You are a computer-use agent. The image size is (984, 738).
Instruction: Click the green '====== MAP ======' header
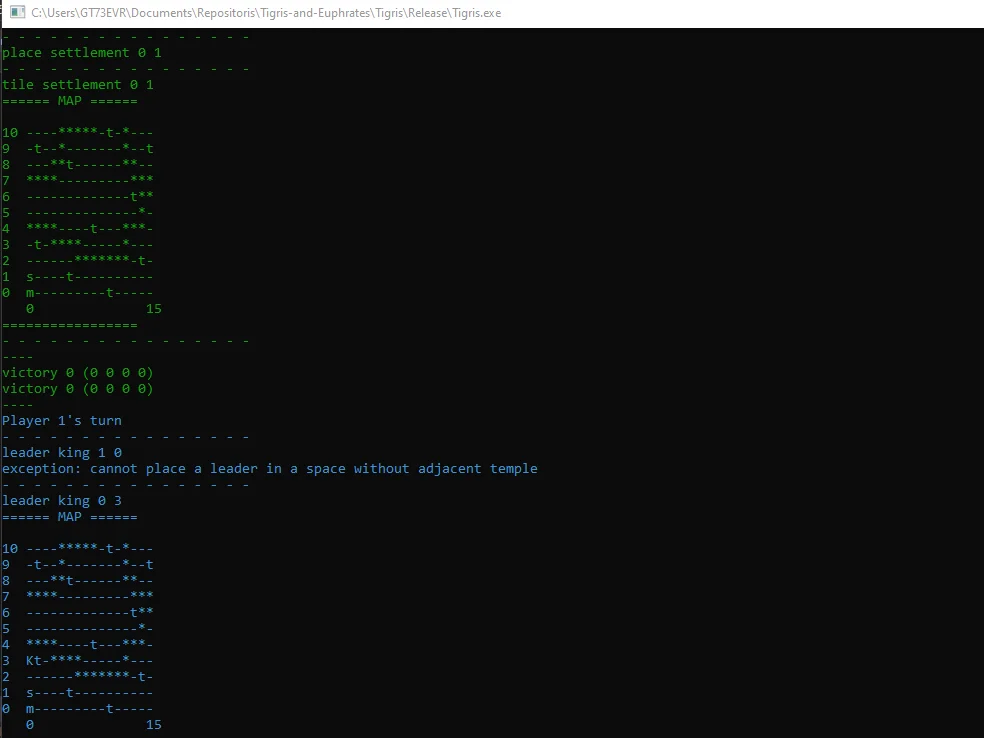coord(70,100)
